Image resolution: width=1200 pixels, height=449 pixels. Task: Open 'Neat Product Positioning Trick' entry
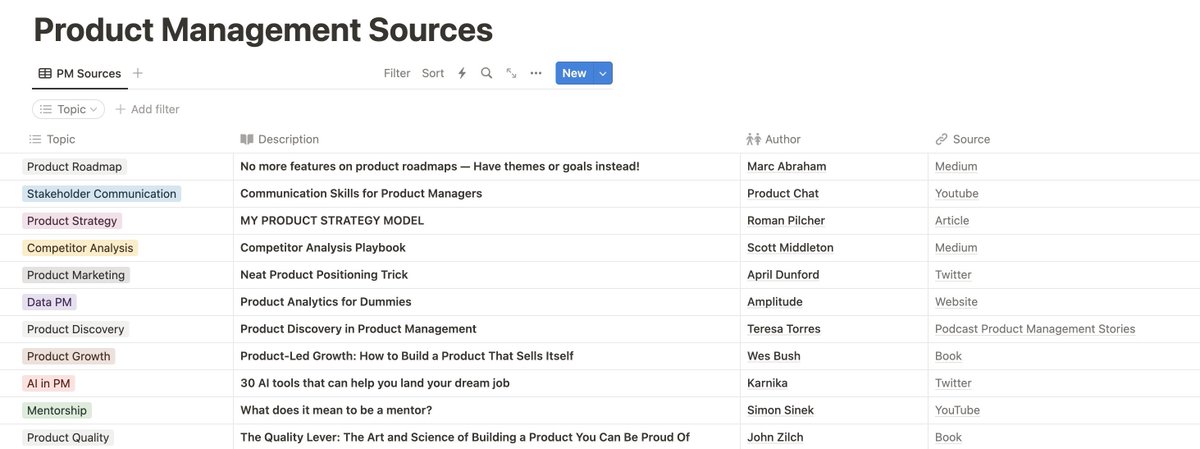point(324,274)
